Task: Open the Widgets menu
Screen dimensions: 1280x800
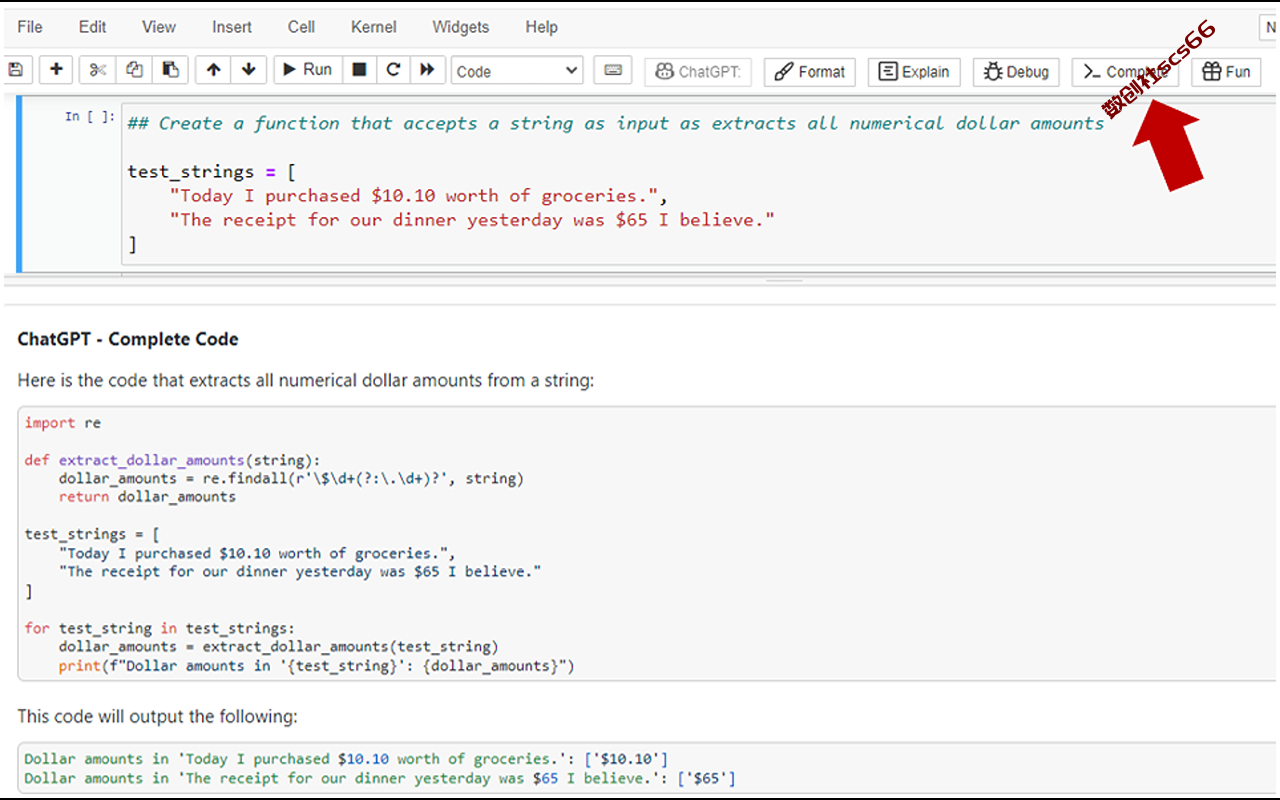Action: pyautogui.click(x=461, y=27)
